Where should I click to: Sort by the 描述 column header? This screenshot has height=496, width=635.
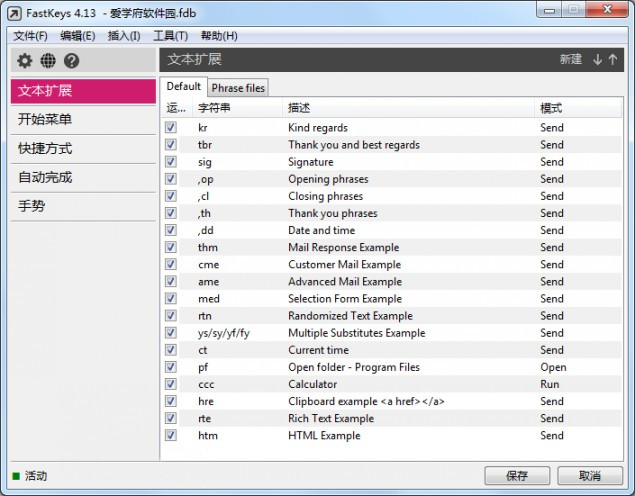(408, 108)
